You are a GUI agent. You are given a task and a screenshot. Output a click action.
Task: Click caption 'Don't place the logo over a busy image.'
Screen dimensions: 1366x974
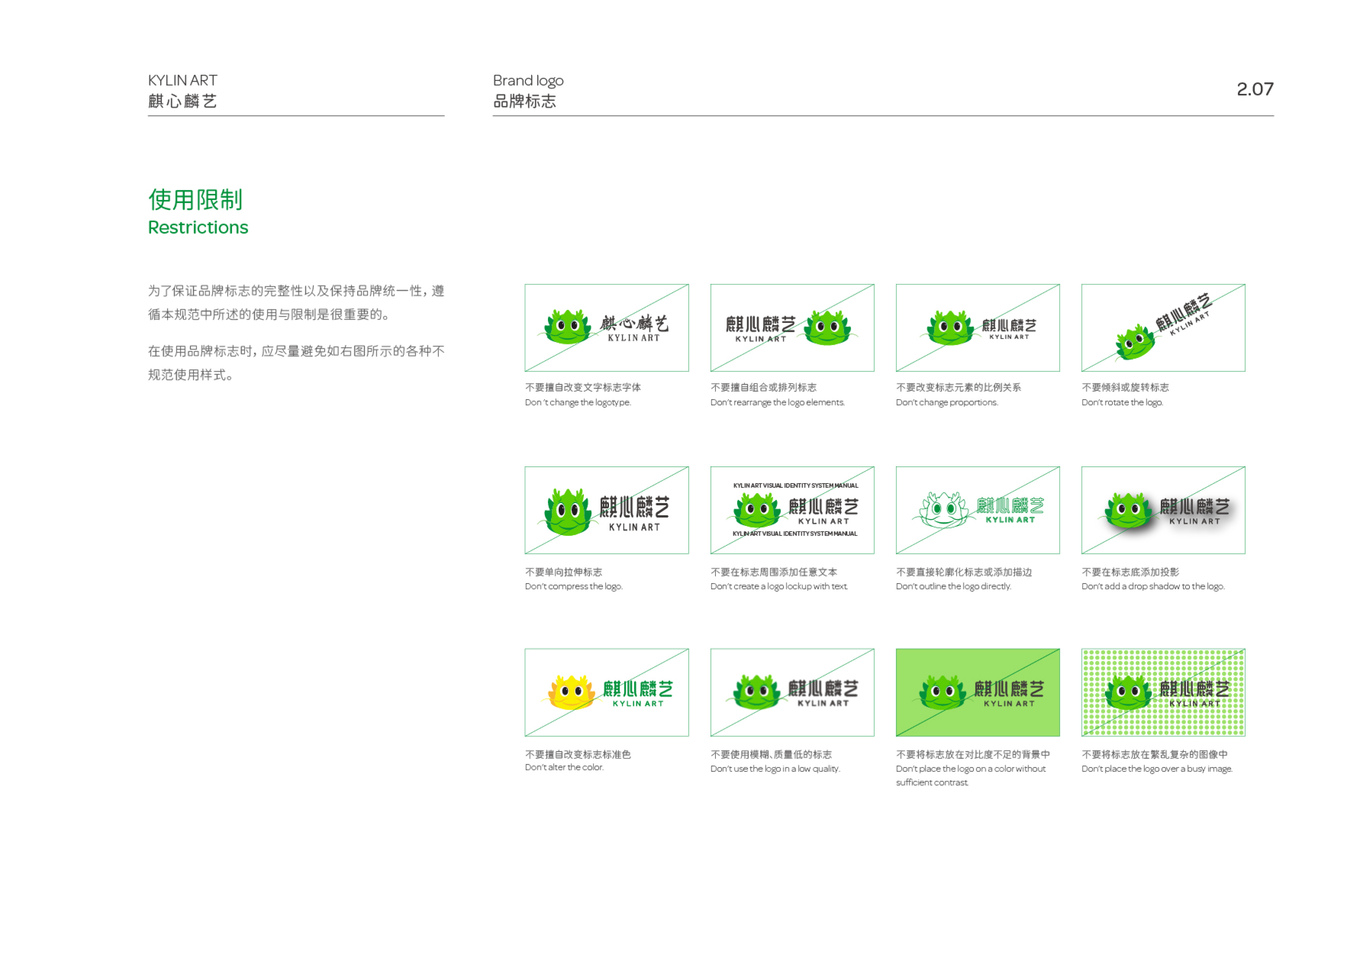(x=1157, y=768)
